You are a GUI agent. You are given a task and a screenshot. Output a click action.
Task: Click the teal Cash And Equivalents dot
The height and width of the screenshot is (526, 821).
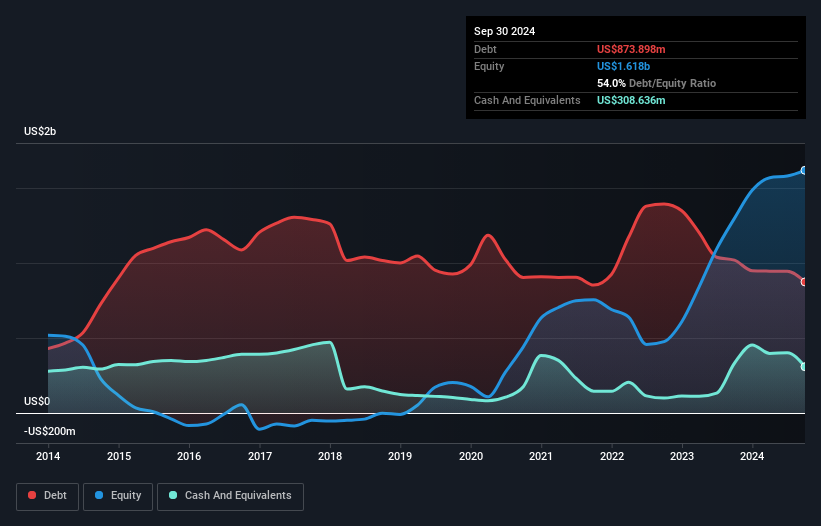coord(173,495)
